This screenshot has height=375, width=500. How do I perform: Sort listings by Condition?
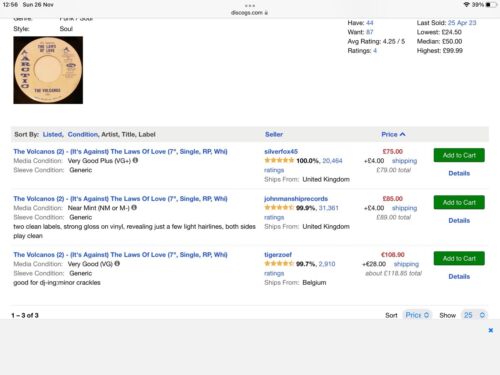(83, 134)
